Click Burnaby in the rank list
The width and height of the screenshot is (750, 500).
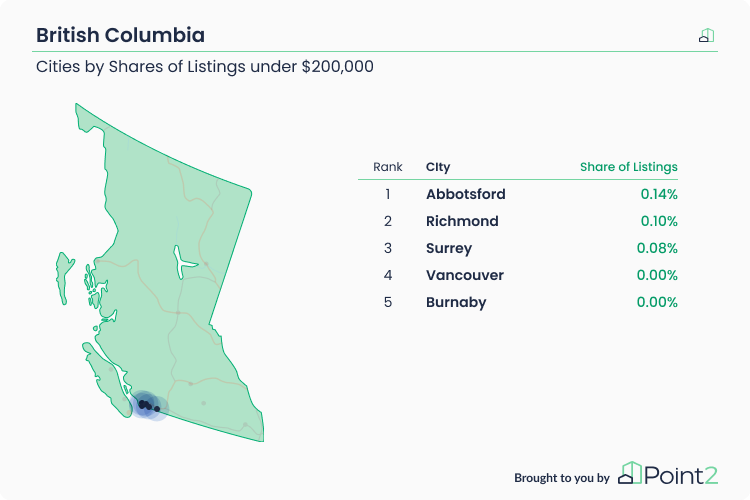(456, 302)
